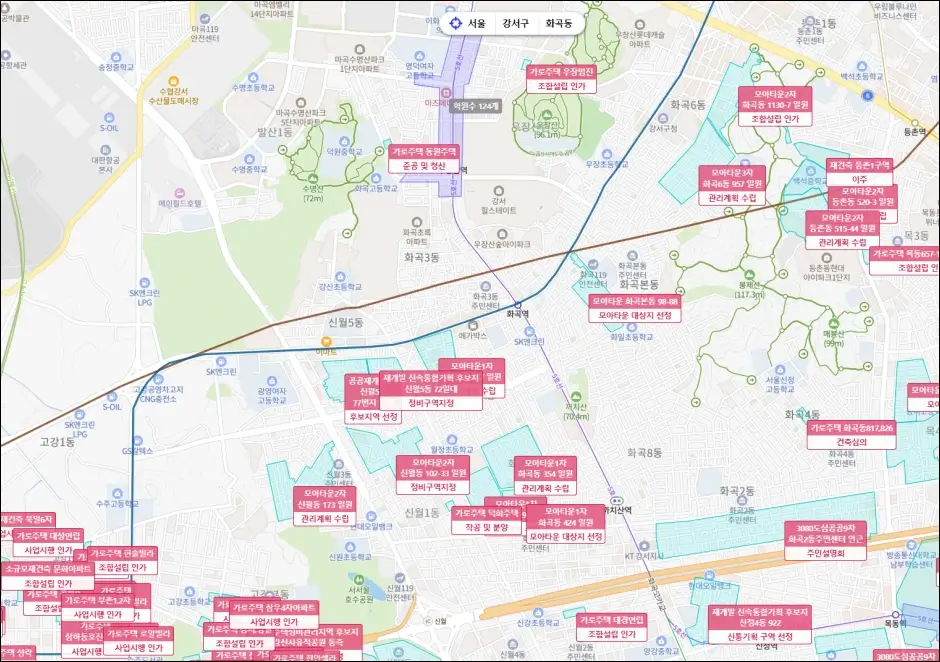Click the 화곡역 subway station icon
The height and width of the screenshot is (662, 940).
[x=517, y=305]
